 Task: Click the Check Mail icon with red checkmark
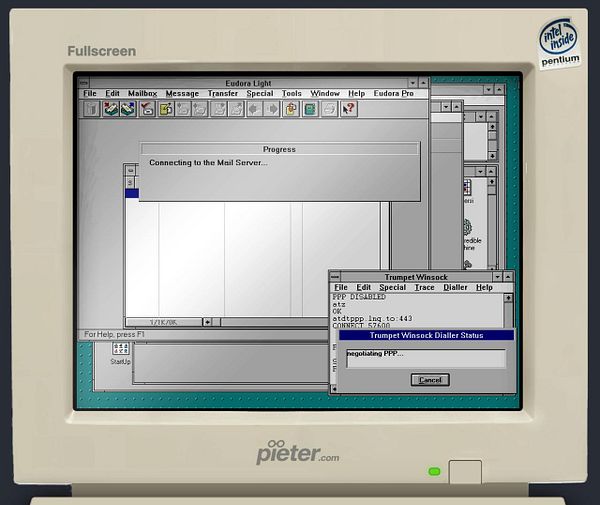(x=147, y=109)
